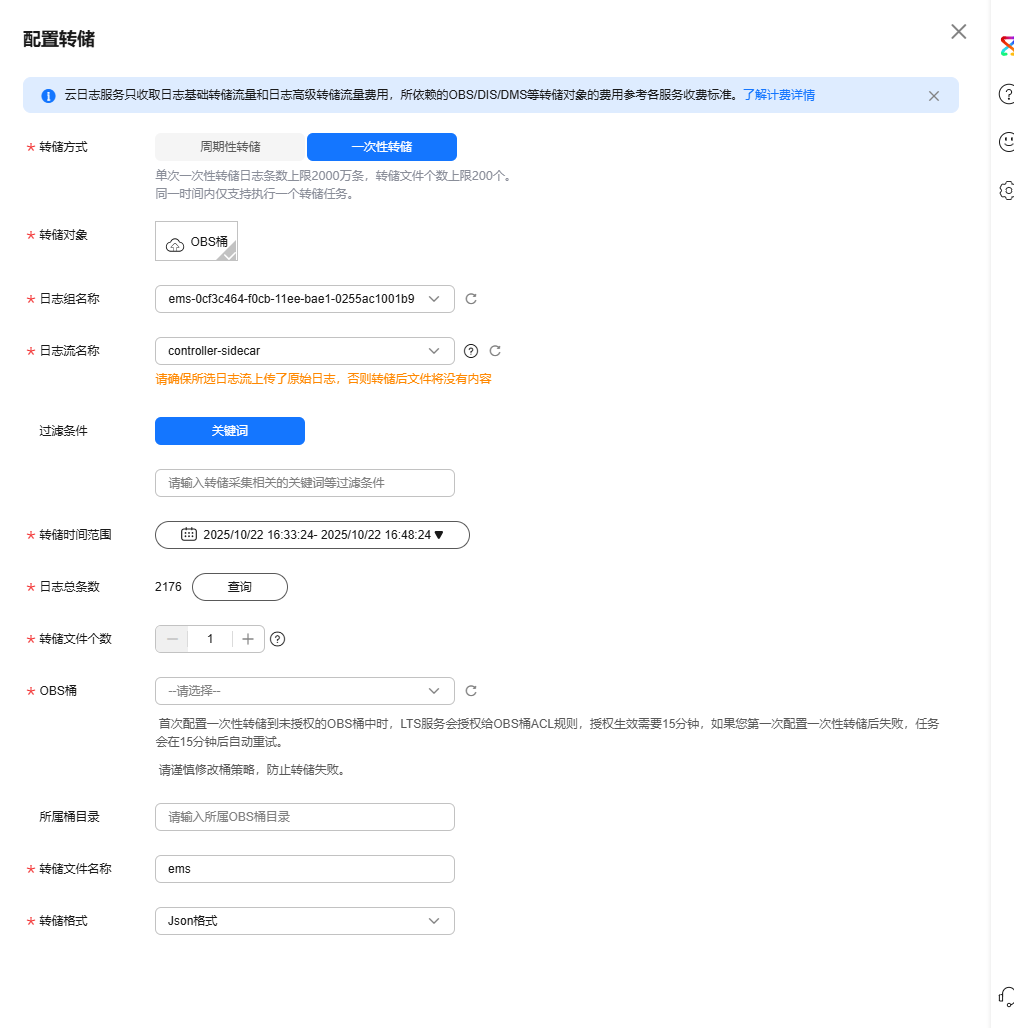Click the log count value 2176
Screen dimensions: 1014x1028
(168, 587)
